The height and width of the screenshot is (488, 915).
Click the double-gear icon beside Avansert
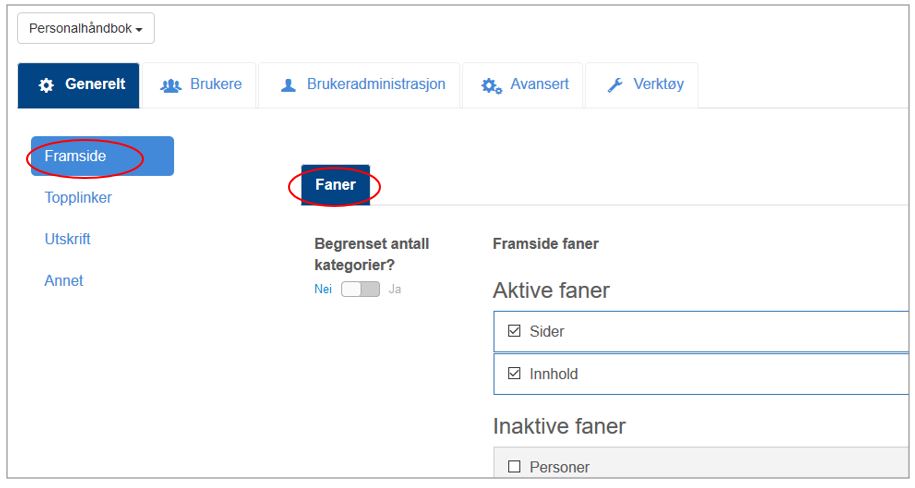click(x=491, y=86)
